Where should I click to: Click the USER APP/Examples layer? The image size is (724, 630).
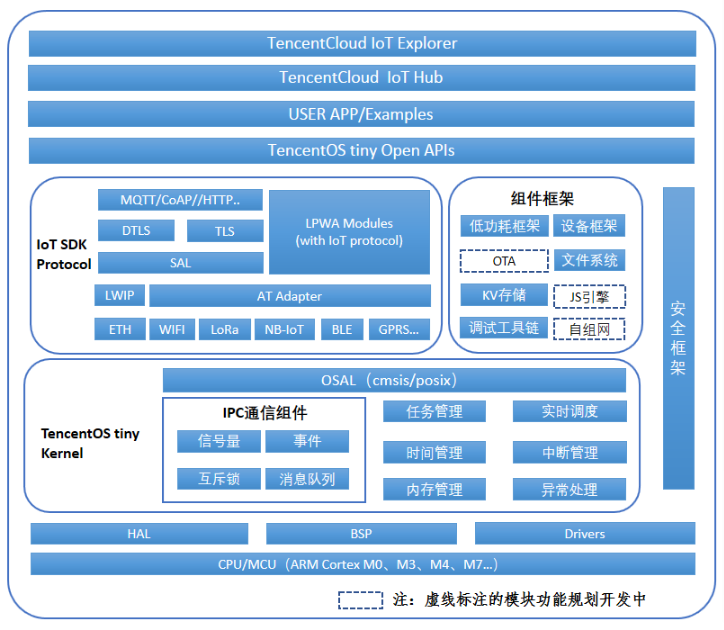(361, 114)
